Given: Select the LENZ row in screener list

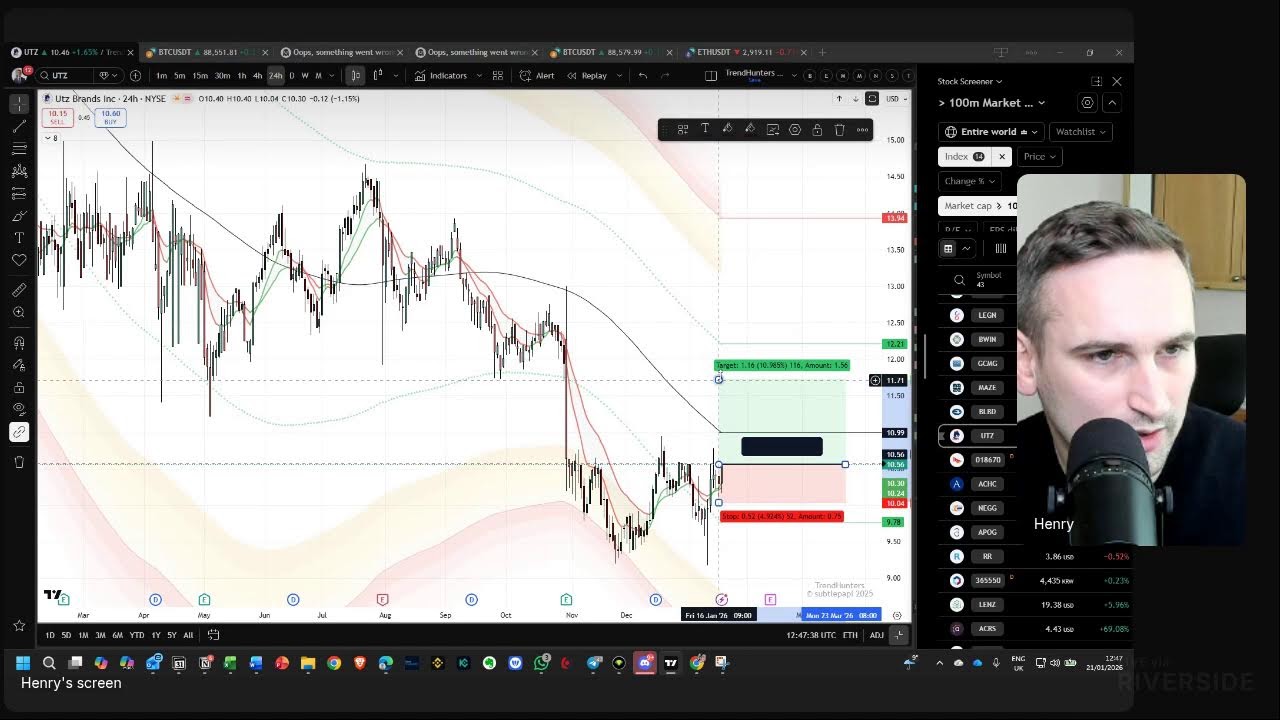Looking at the screenshot, I should click(x=1035, y=604).
